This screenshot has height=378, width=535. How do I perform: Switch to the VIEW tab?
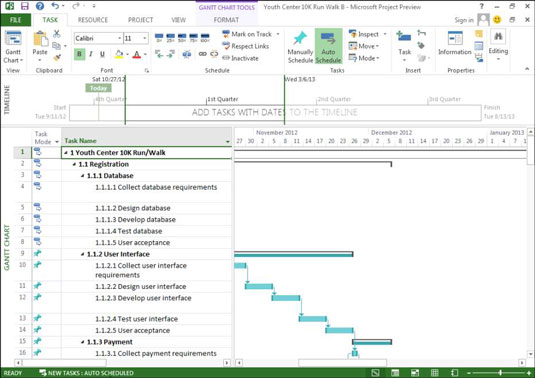[178, 20]
